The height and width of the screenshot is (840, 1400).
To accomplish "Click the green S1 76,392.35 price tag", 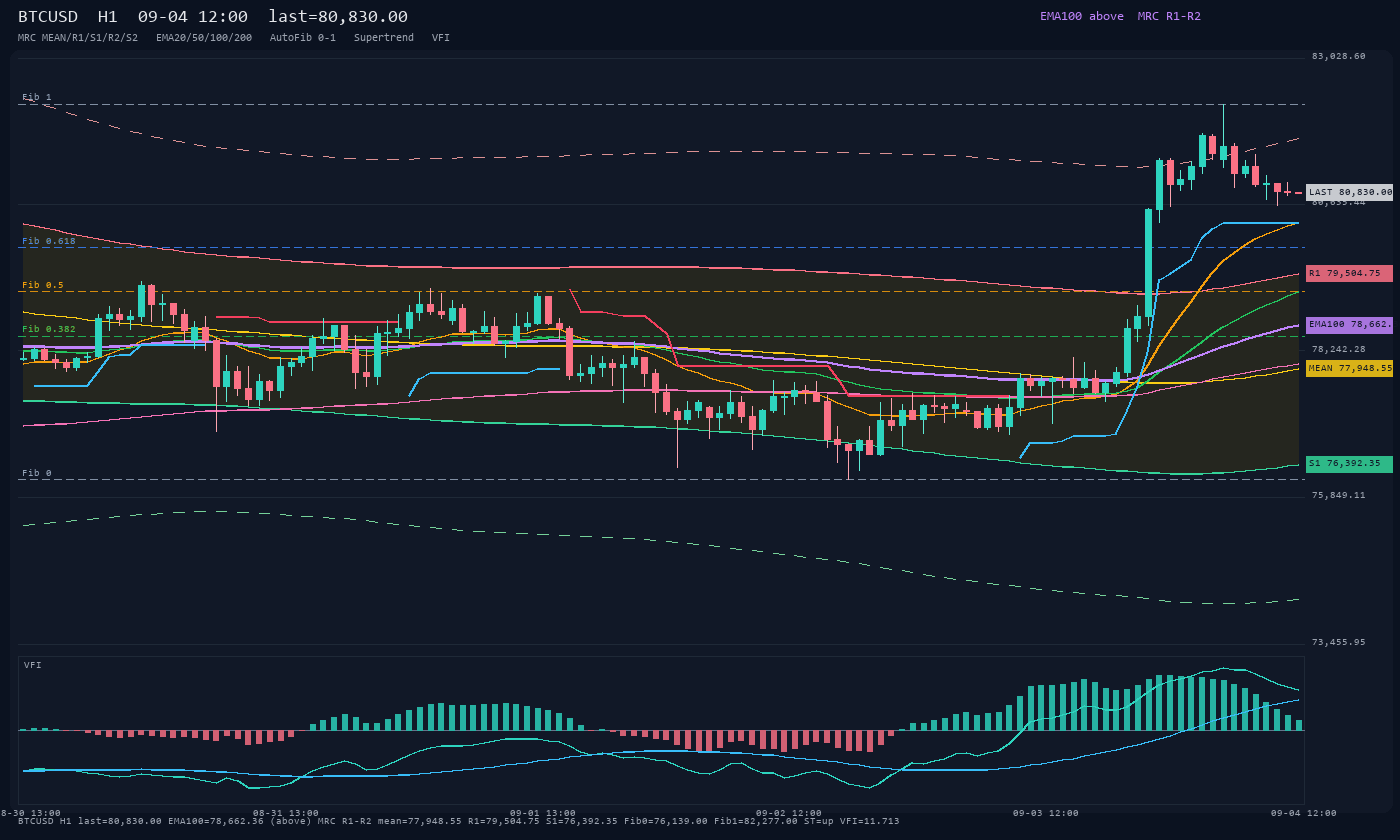I will click(1349, 464).
